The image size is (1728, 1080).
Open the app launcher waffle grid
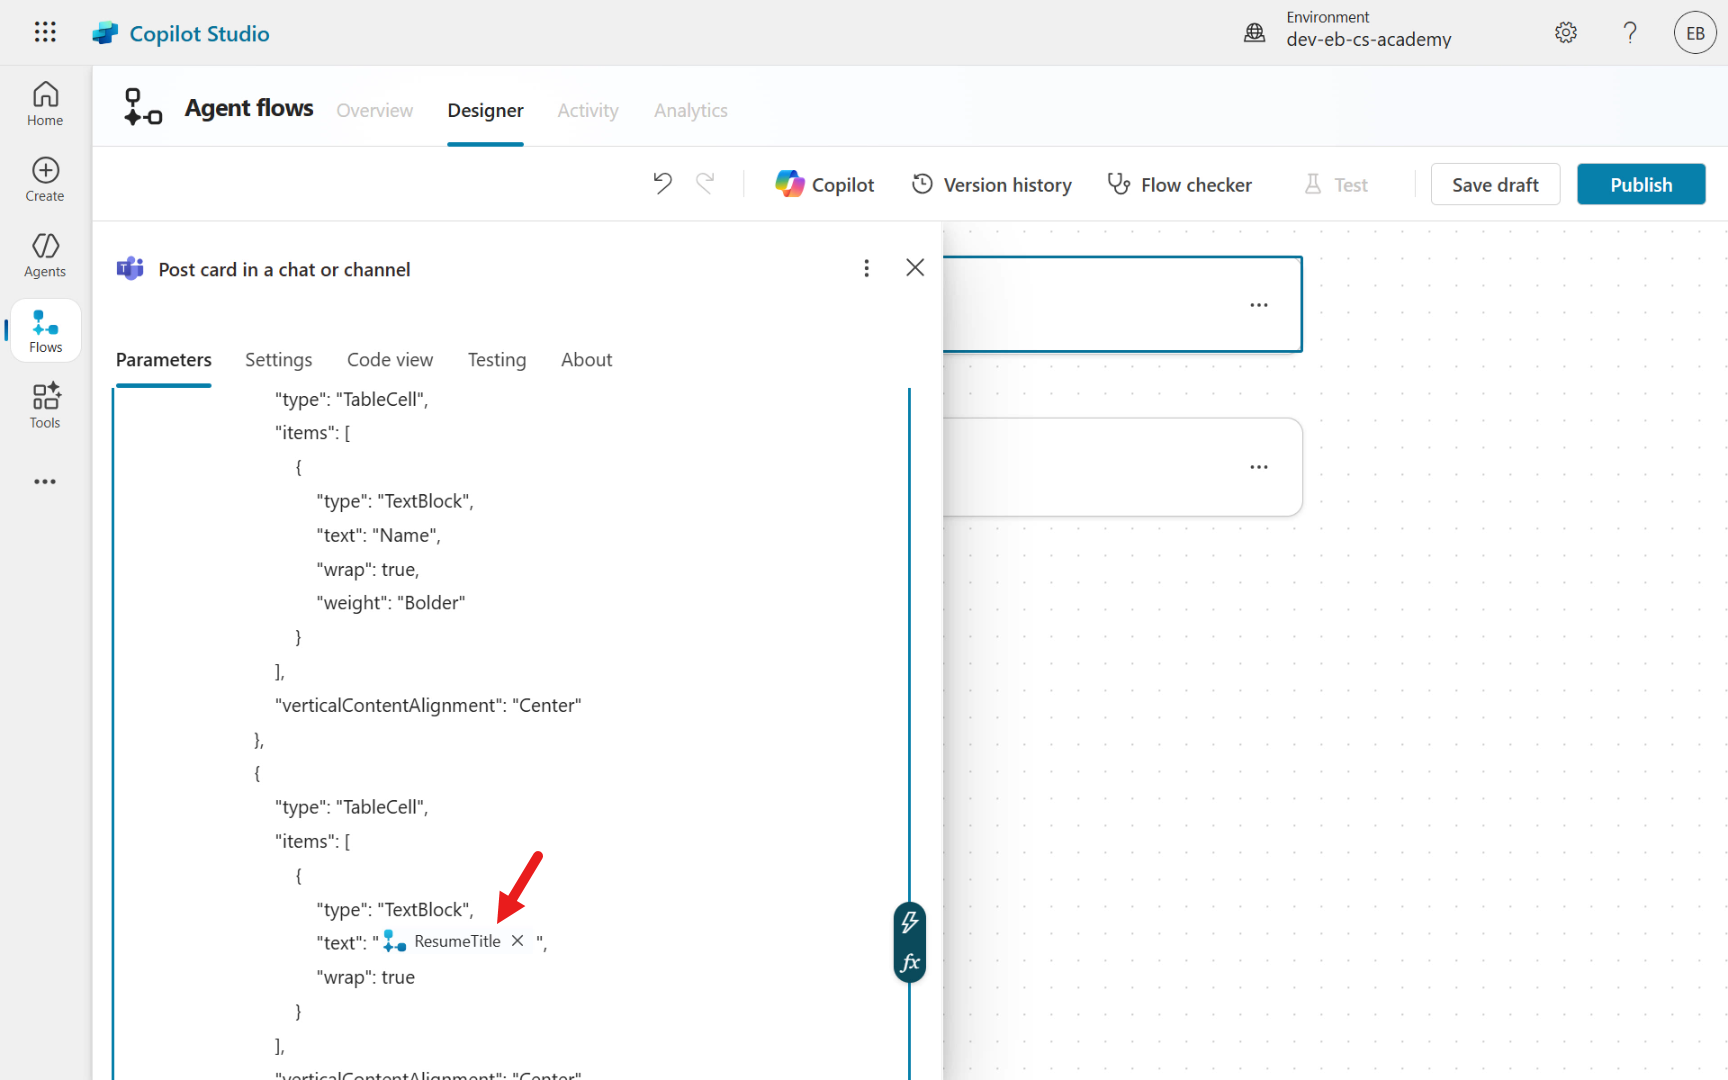point(45,32)
